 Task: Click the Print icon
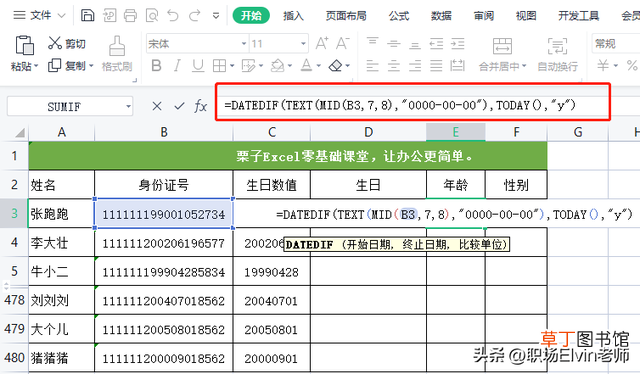click(130, 16)
